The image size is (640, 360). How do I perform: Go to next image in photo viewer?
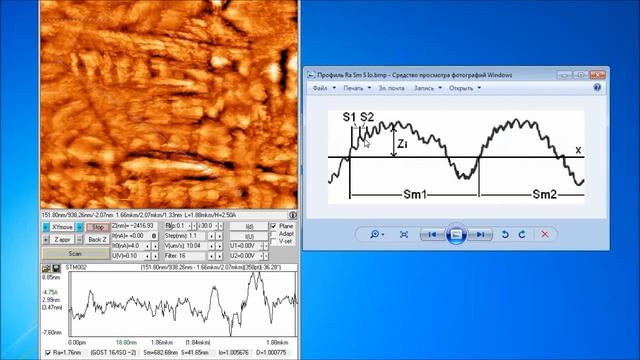(x=480, y=234)
